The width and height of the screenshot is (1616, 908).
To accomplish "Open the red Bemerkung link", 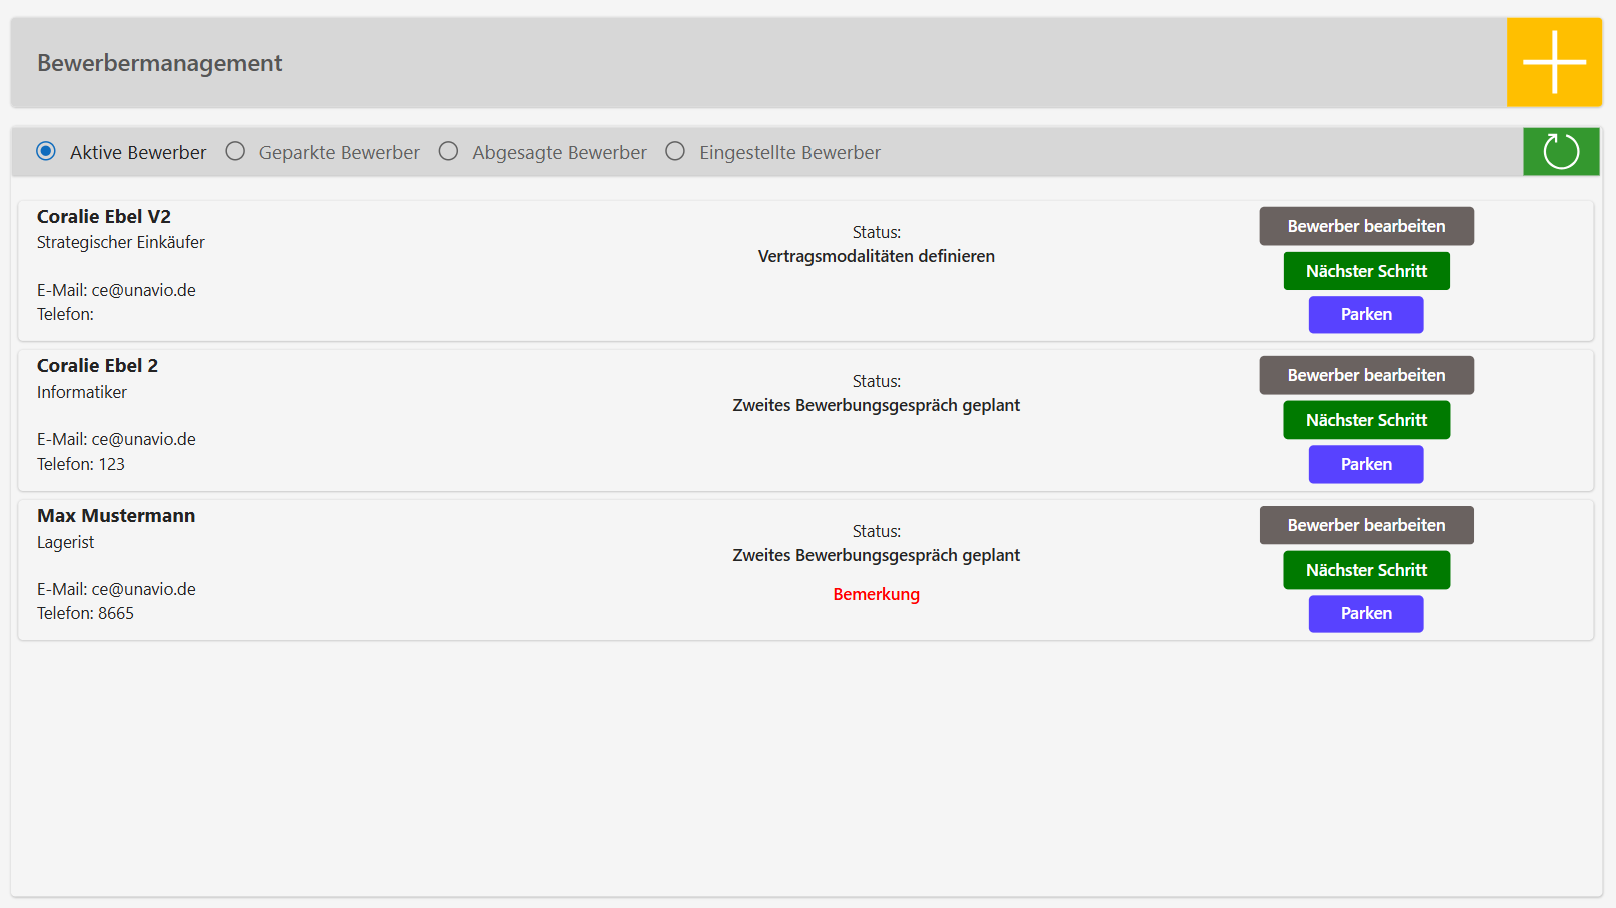I will click(x=876, y=594).
